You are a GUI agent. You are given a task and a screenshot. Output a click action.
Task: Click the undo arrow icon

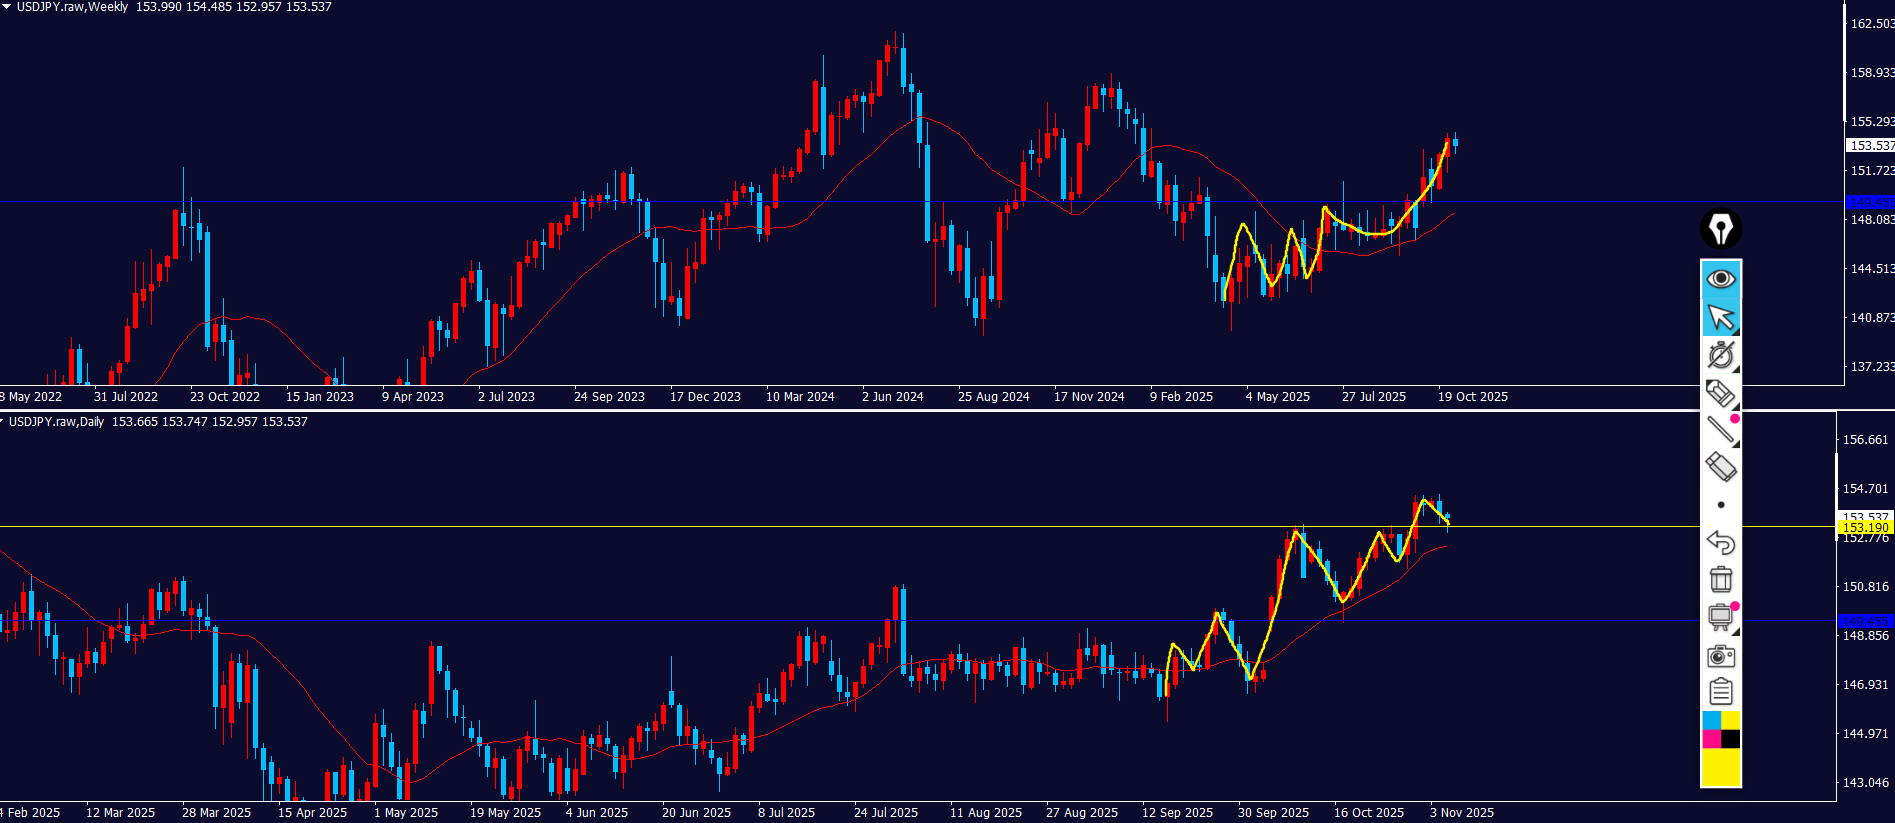1720,542
